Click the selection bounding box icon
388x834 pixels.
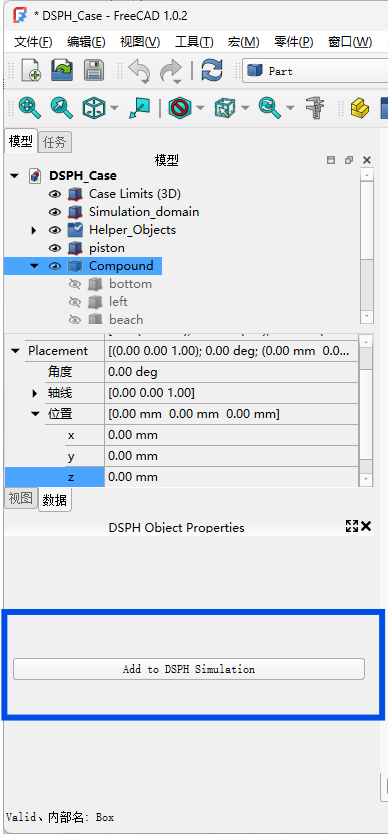[x=224, y=108]
